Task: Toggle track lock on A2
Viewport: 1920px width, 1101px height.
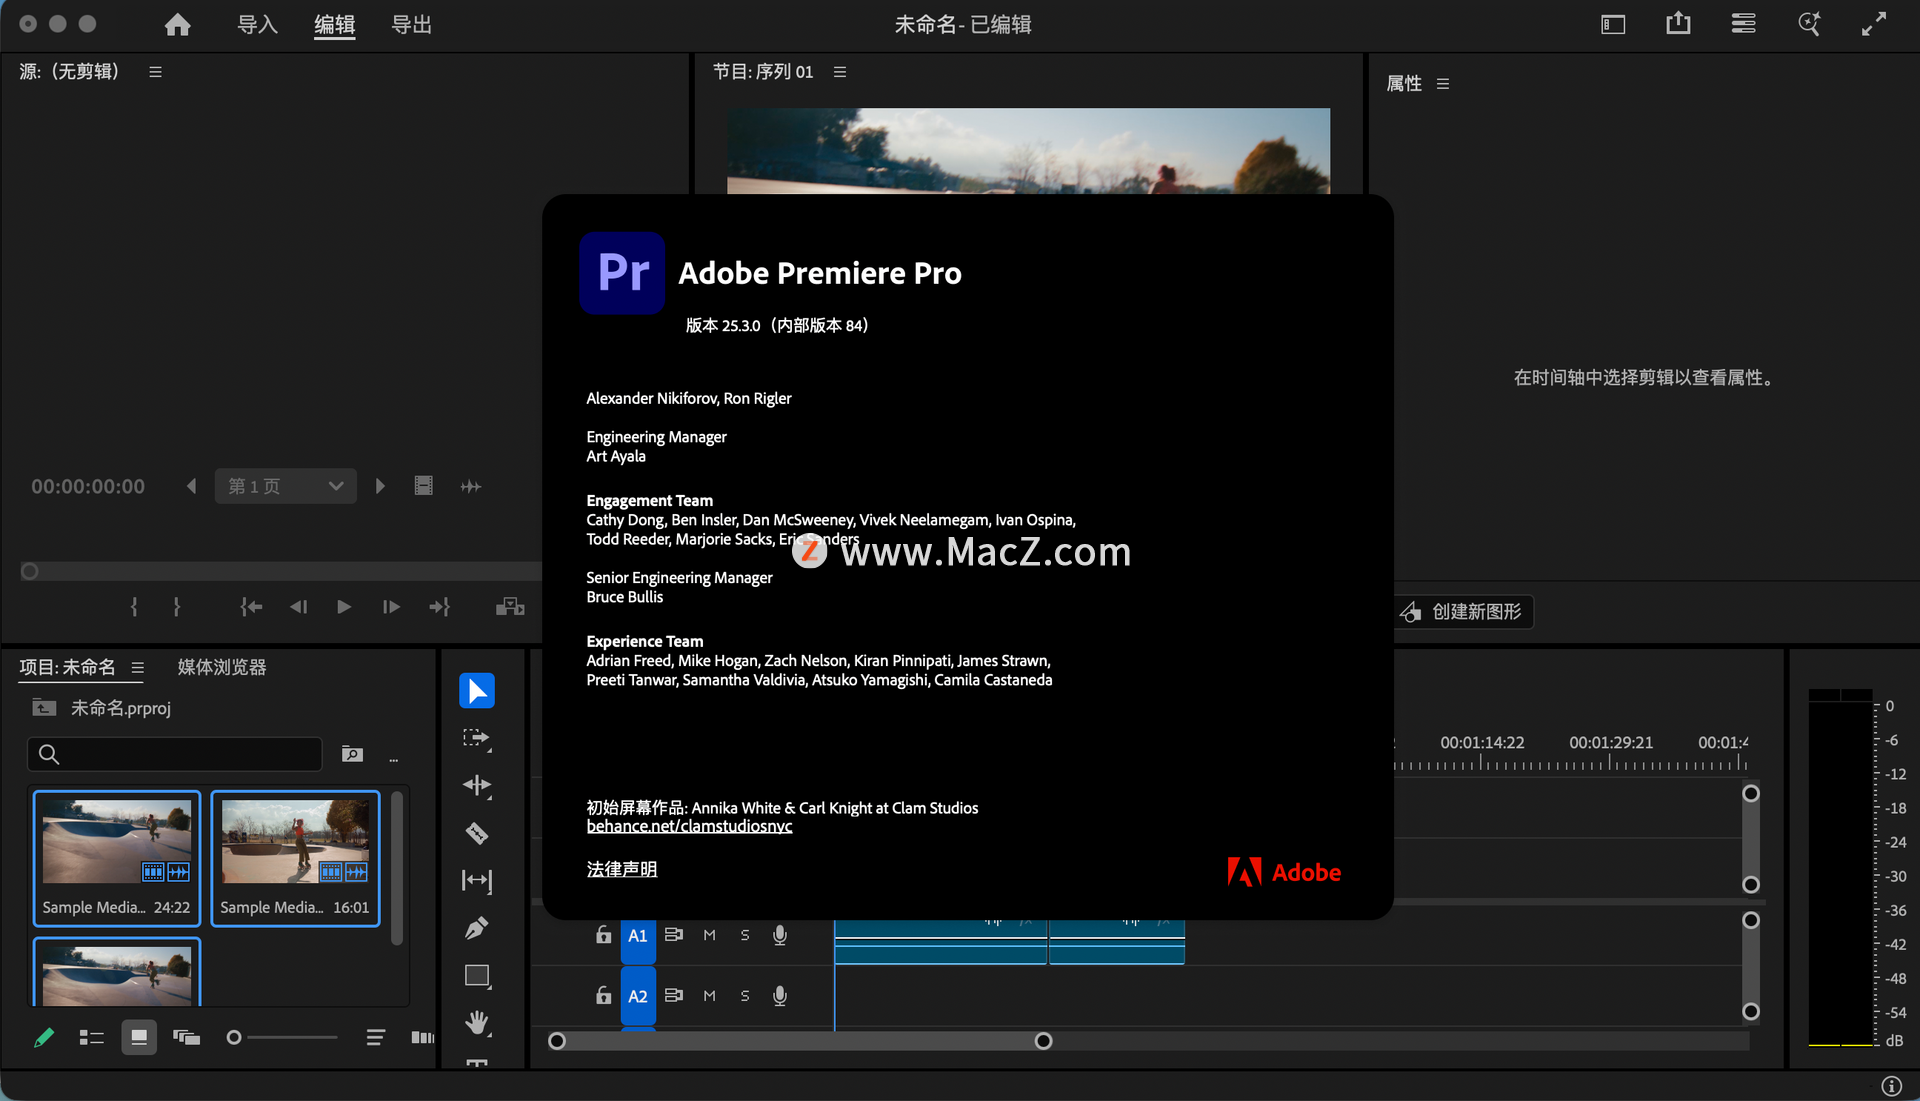Action: click(x=603, y=996)
